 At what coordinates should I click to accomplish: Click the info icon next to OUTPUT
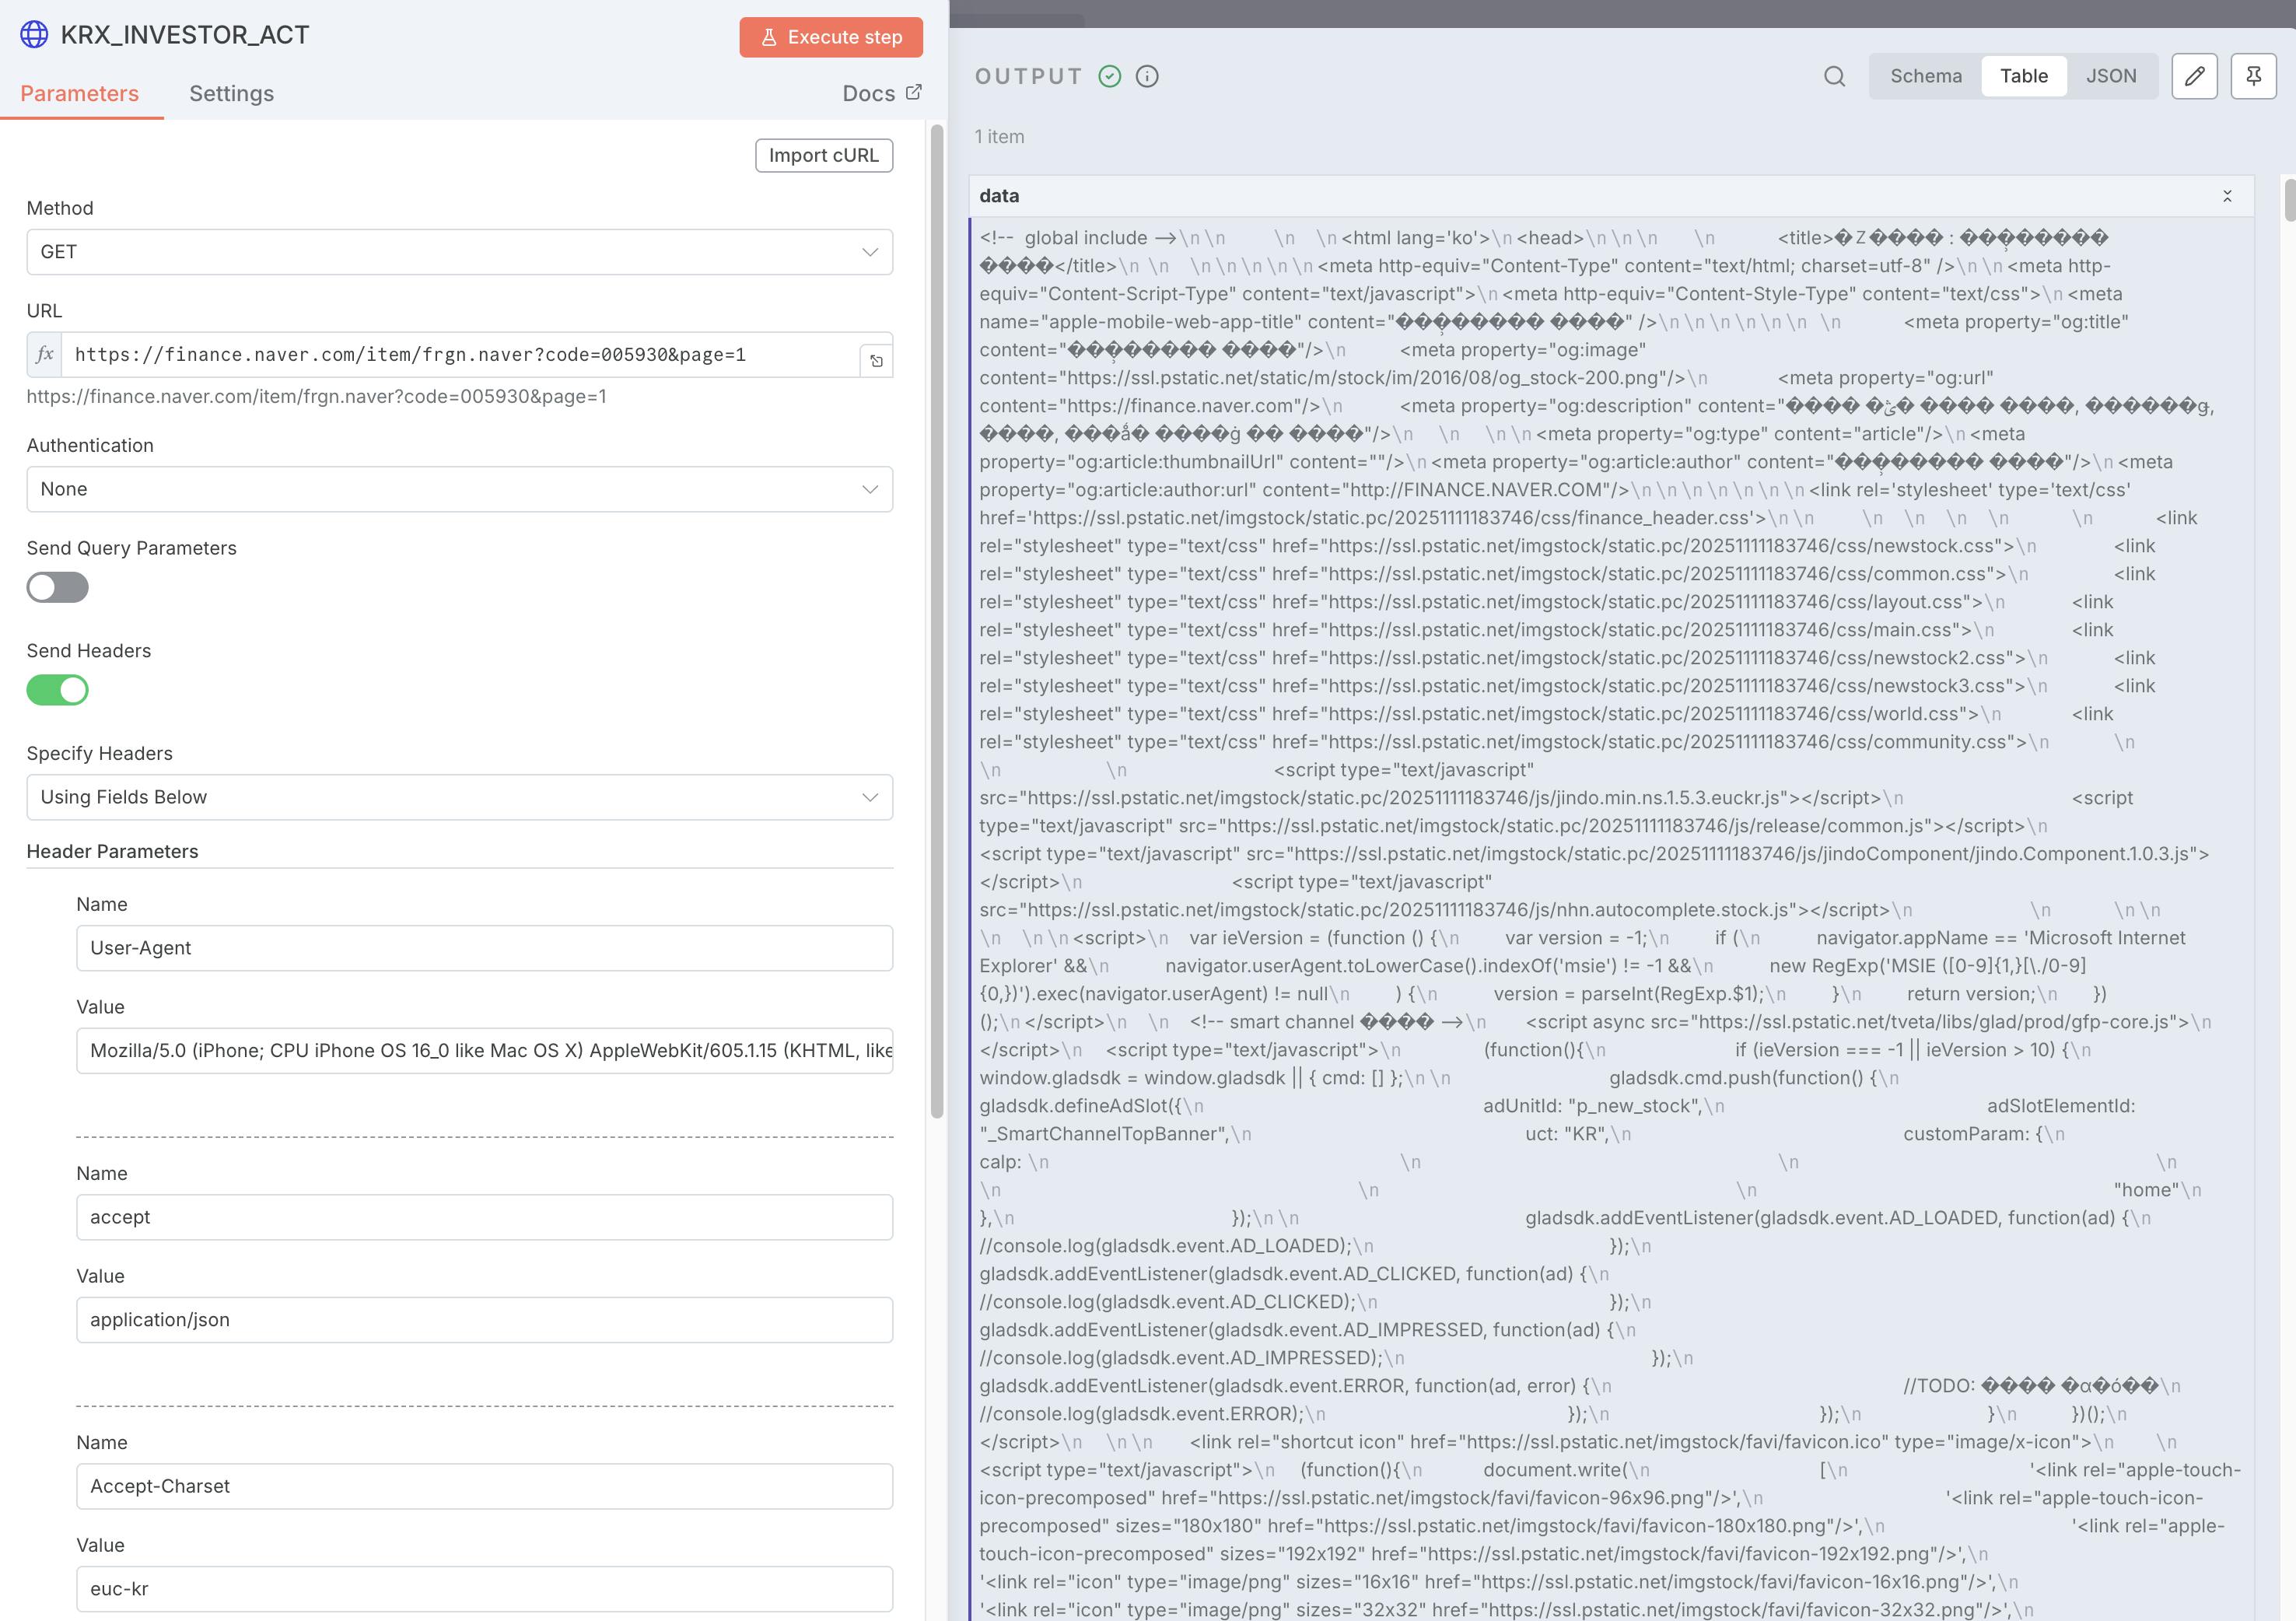point(1147,76)
